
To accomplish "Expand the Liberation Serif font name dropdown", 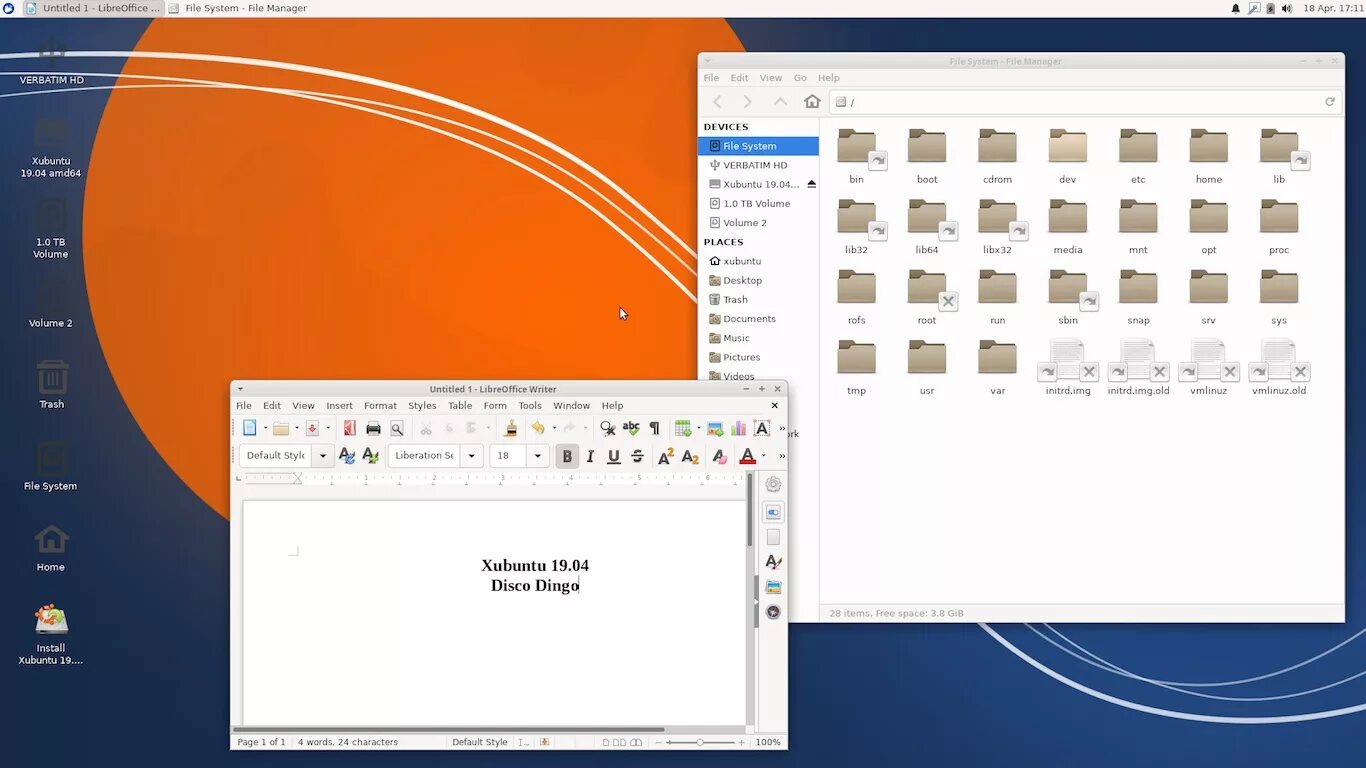I will pyautogui.click(x=472, y=456).
